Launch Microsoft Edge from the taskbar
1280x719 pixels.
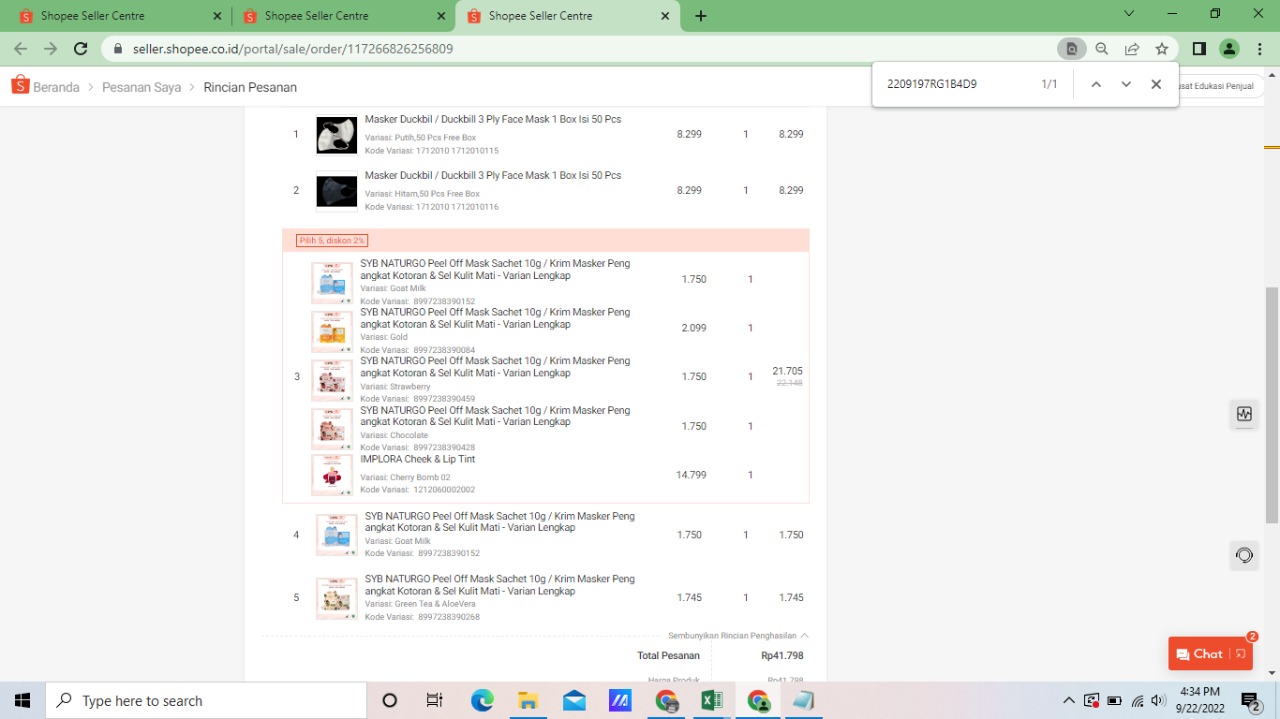point(482,701)
